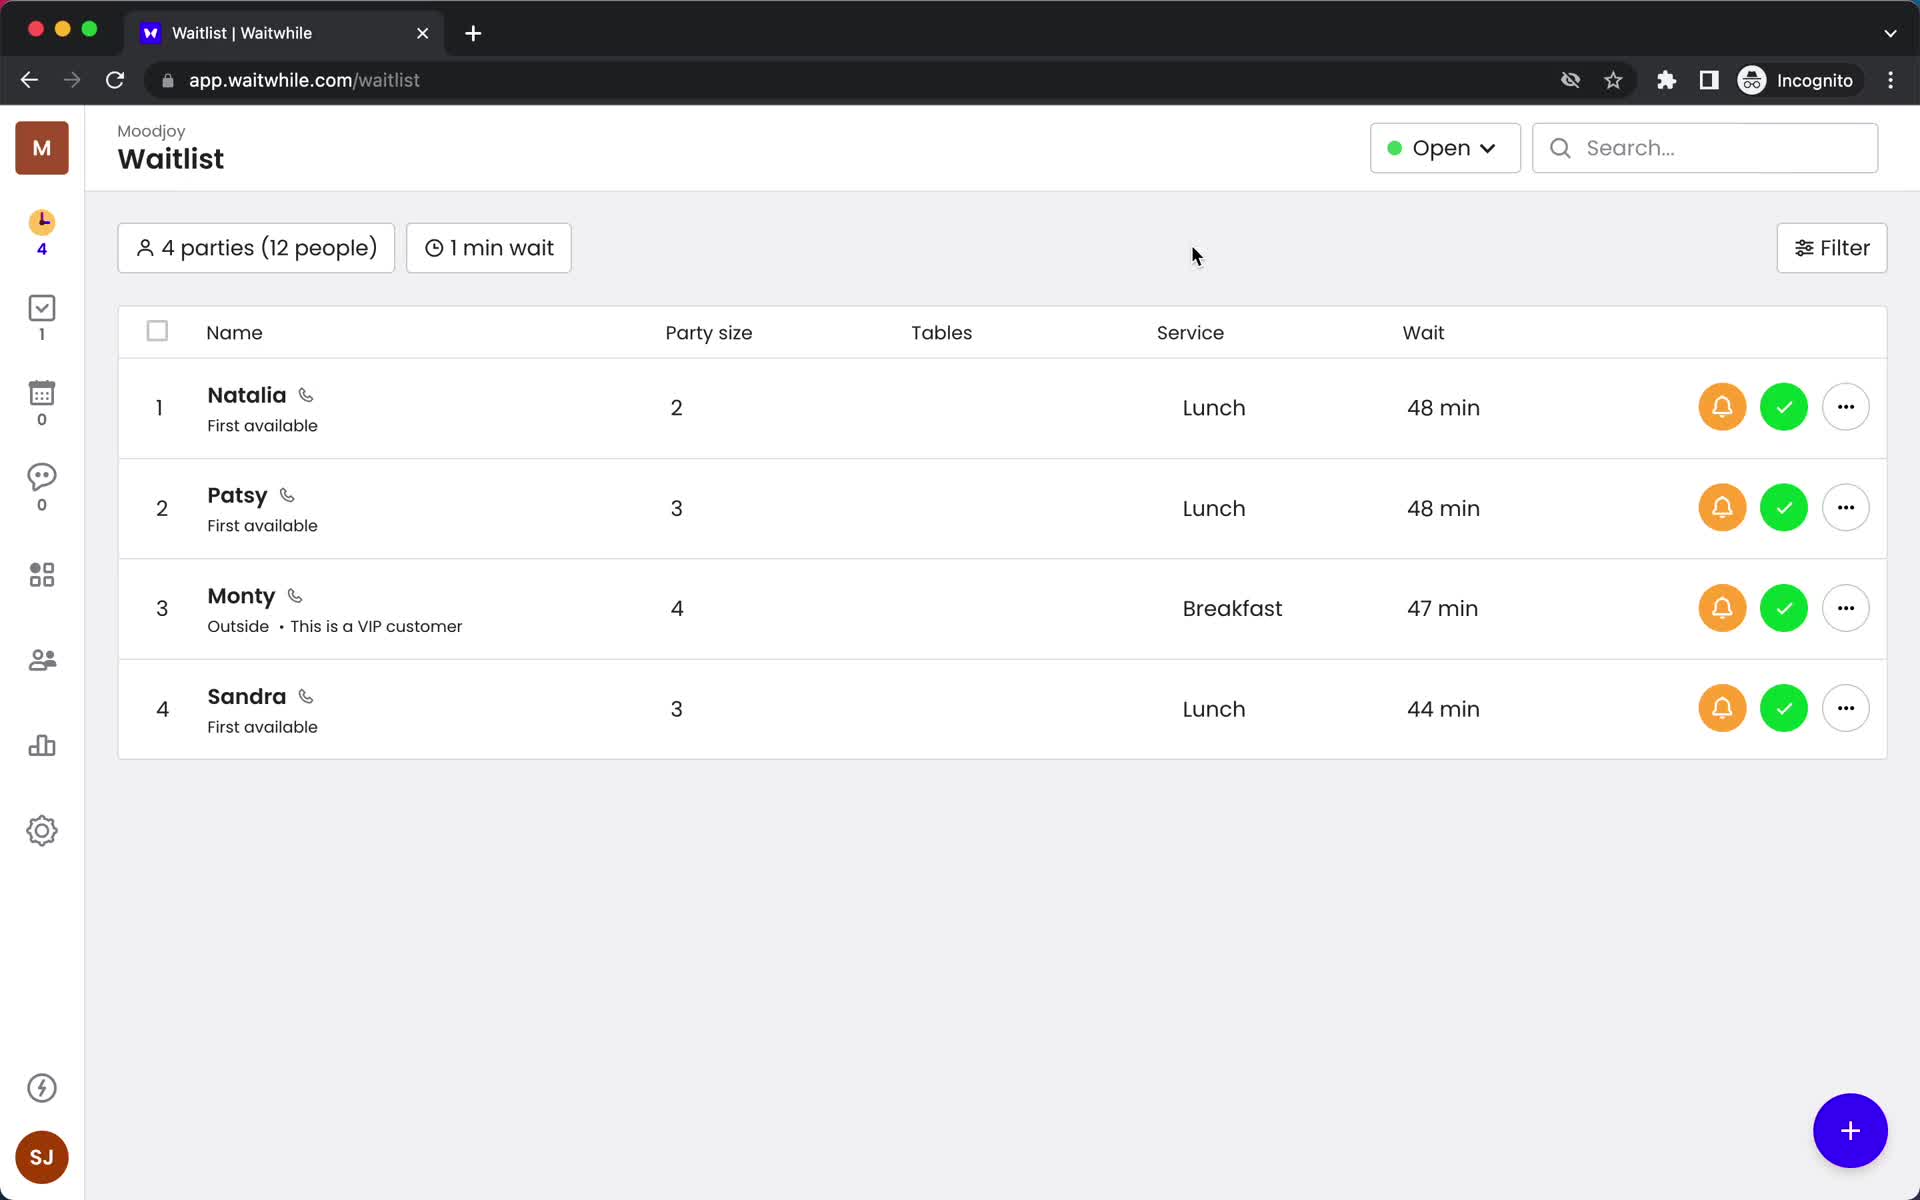Select the Moodjoy account menu tab

point(40,148)
